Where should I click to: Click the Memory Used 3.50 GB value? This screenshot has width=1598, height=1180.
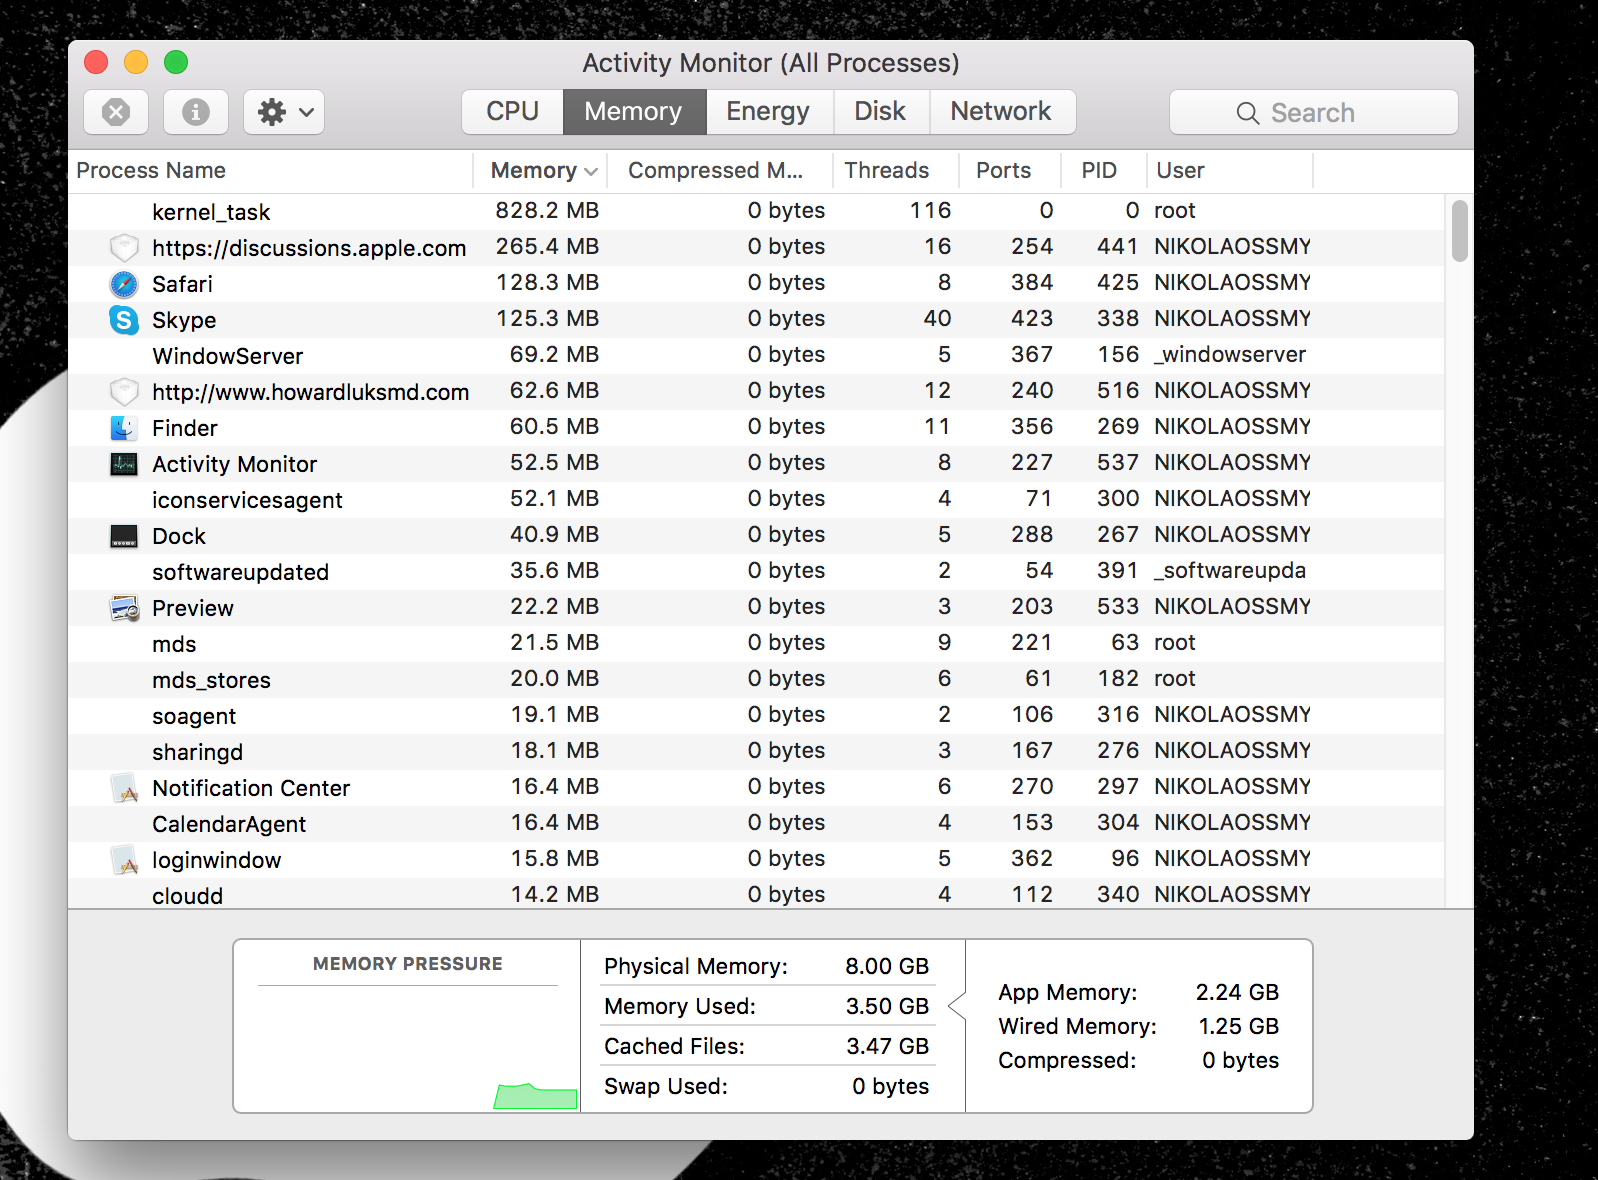(887, 1006)
